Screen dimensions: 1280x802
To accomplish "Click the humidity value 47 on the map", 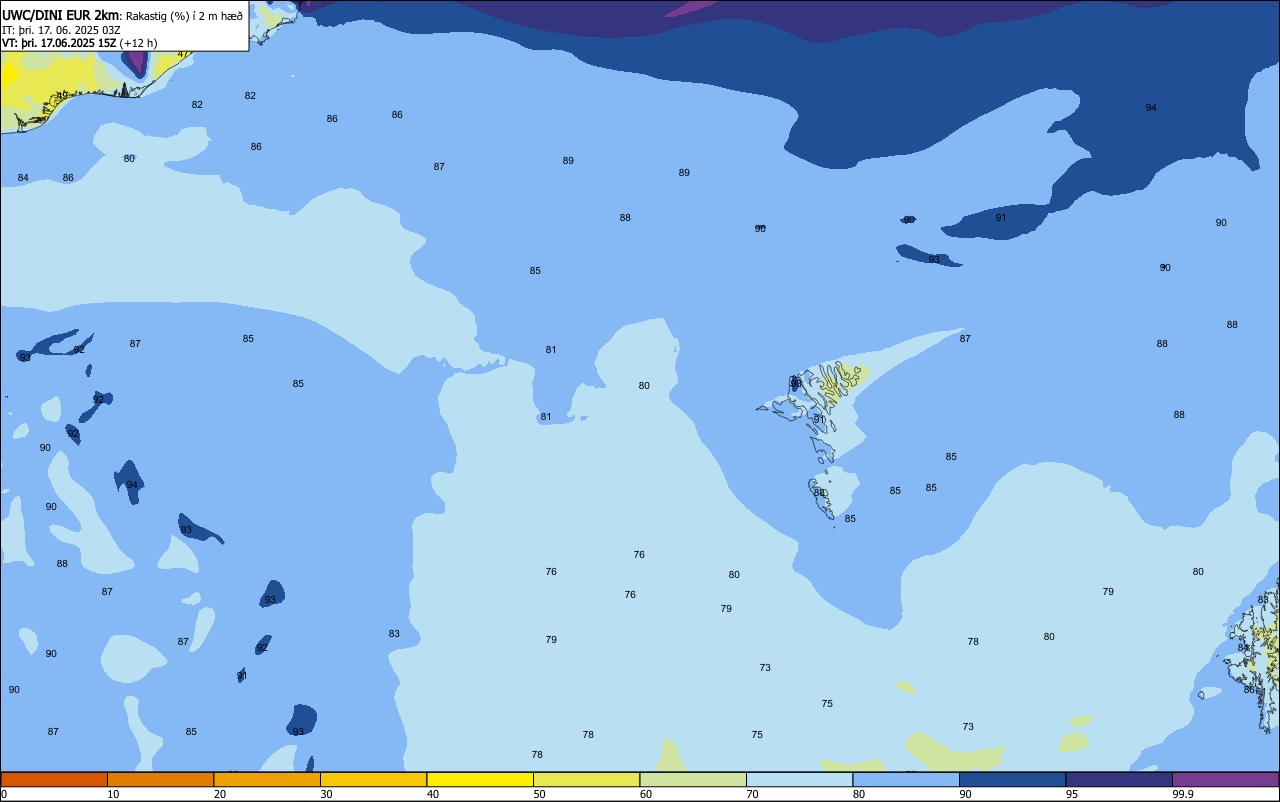I will click(x=183, y=54).
